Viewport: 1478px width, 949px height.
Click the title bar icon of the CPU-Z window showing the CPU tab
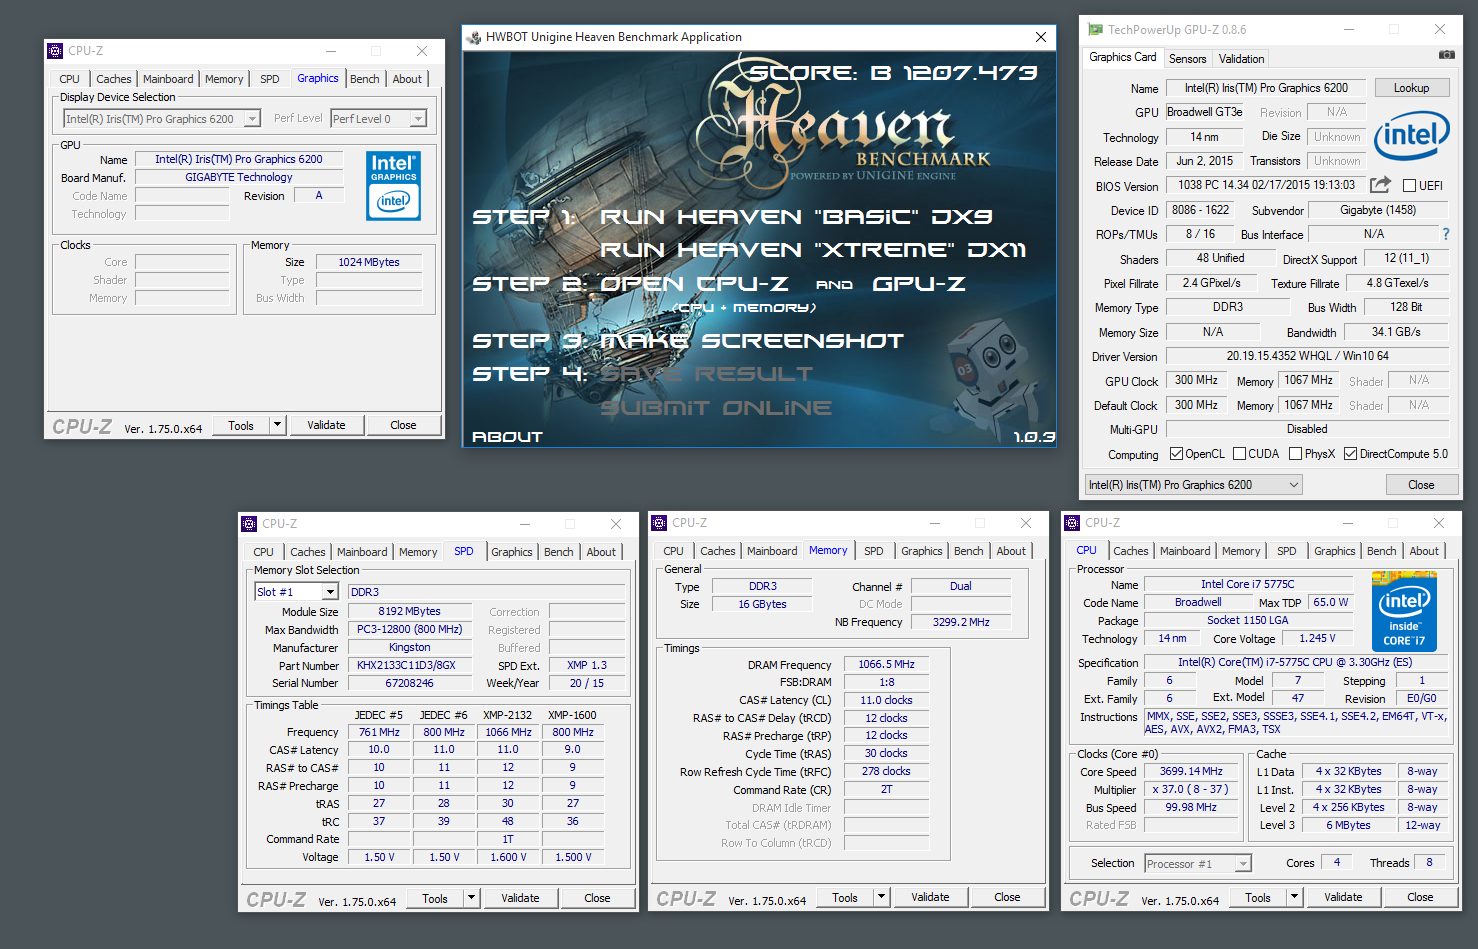(x=1072, y=523)
